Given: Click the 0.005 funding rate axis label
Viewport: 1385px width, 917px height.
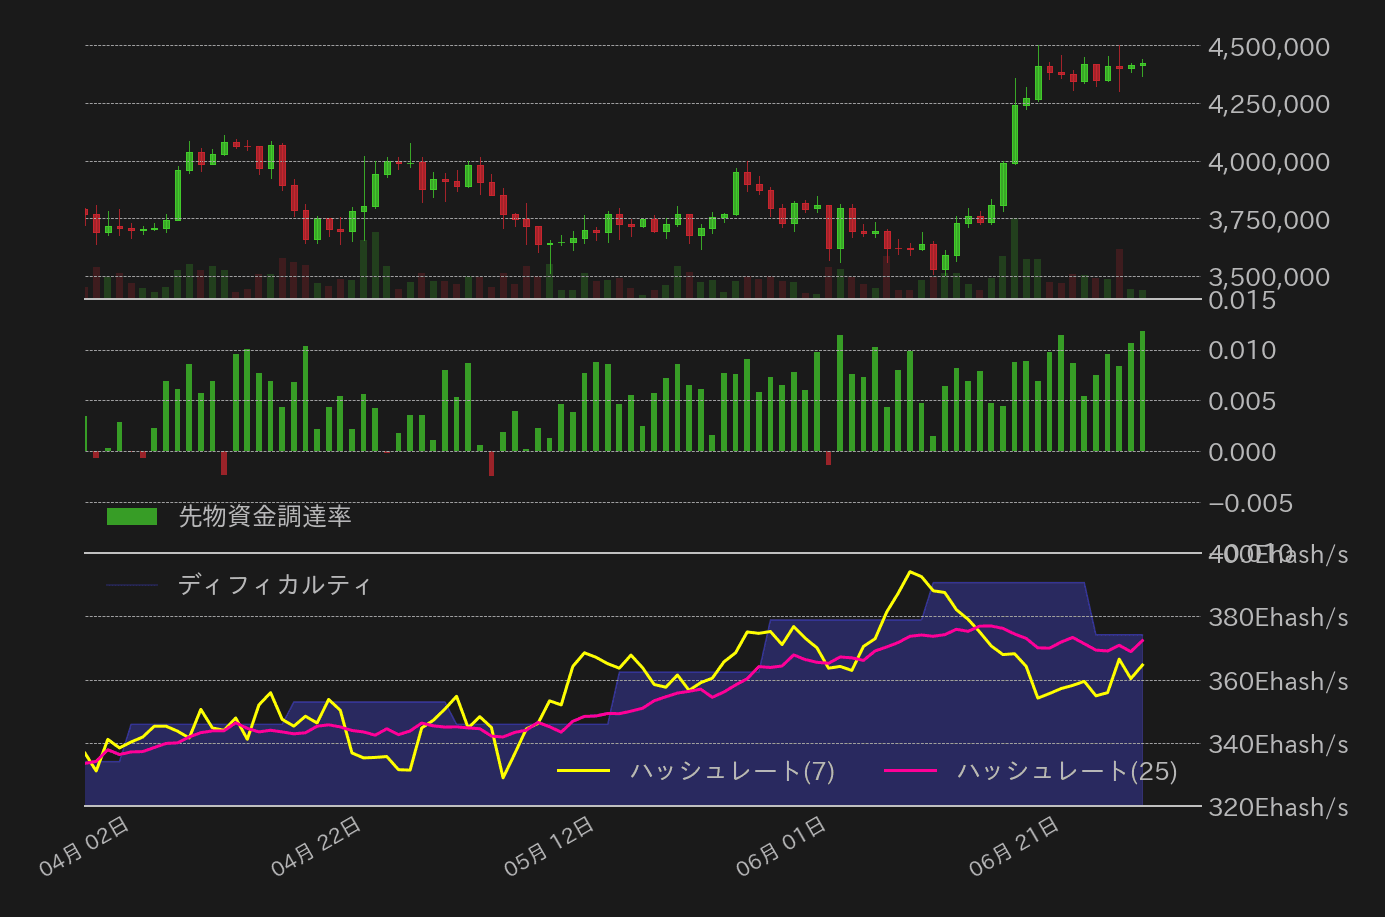Looking at the screenshot, I should pyautogui.click(x=1242, y=401).
